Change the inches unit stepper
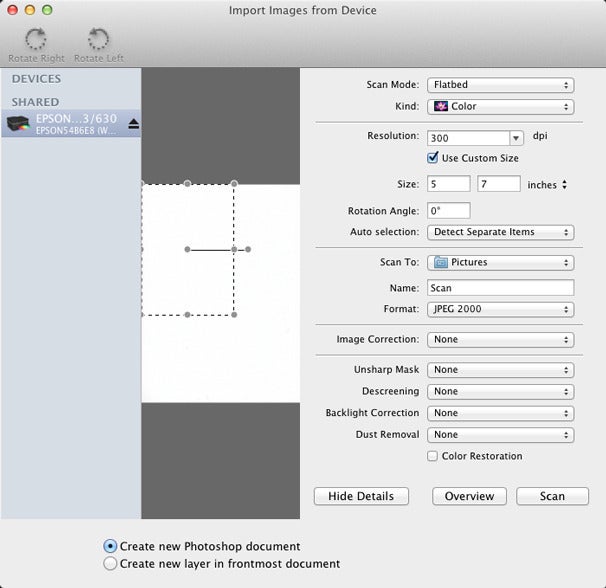Screen dimensions: 606x588 click(564, 185)
